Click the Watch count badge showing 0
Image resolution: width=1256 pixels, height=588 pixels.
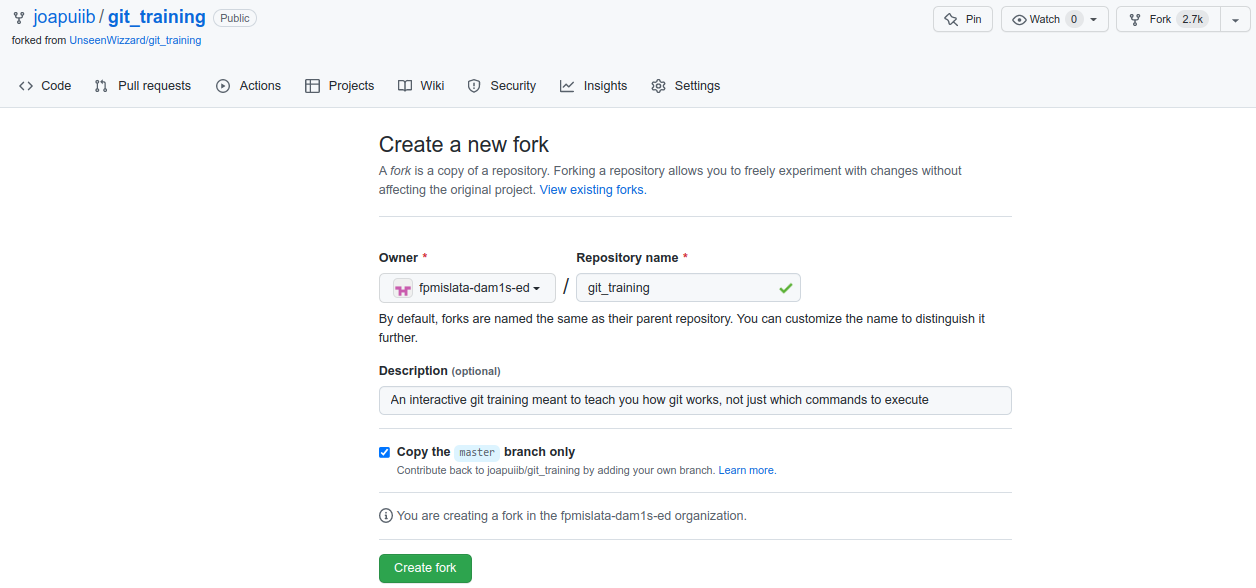click(x=1074, y=19)
